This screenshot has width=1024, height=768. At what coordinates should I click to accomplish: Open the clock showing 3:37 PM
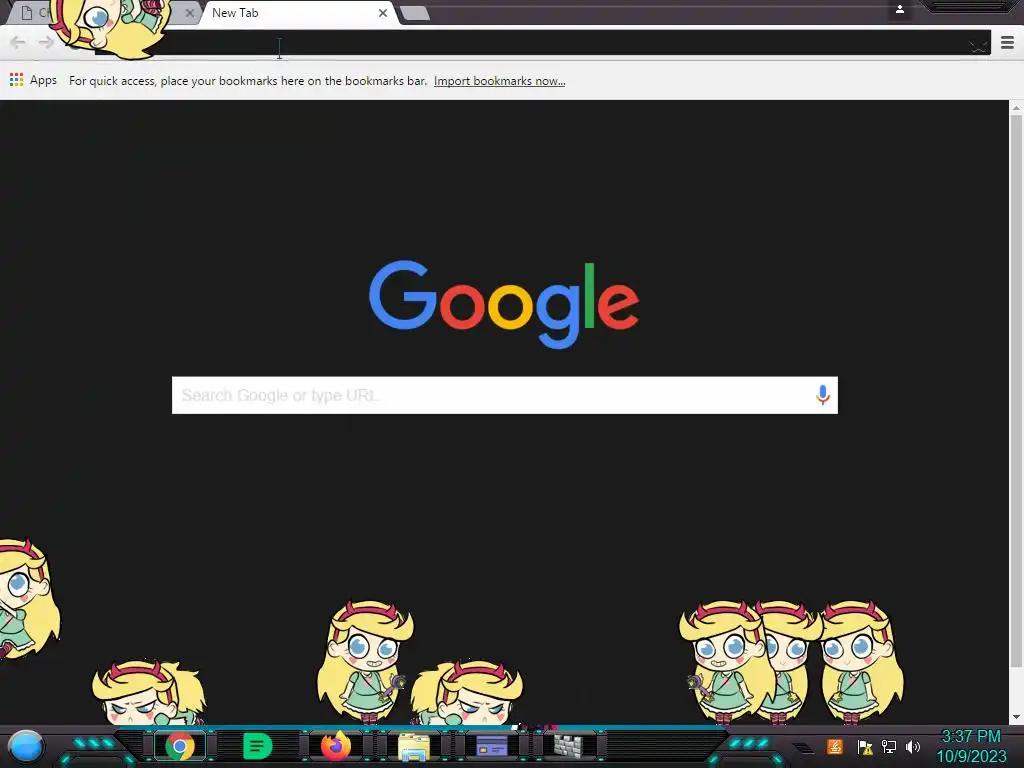pyautogui.click(x=971, y=746)
